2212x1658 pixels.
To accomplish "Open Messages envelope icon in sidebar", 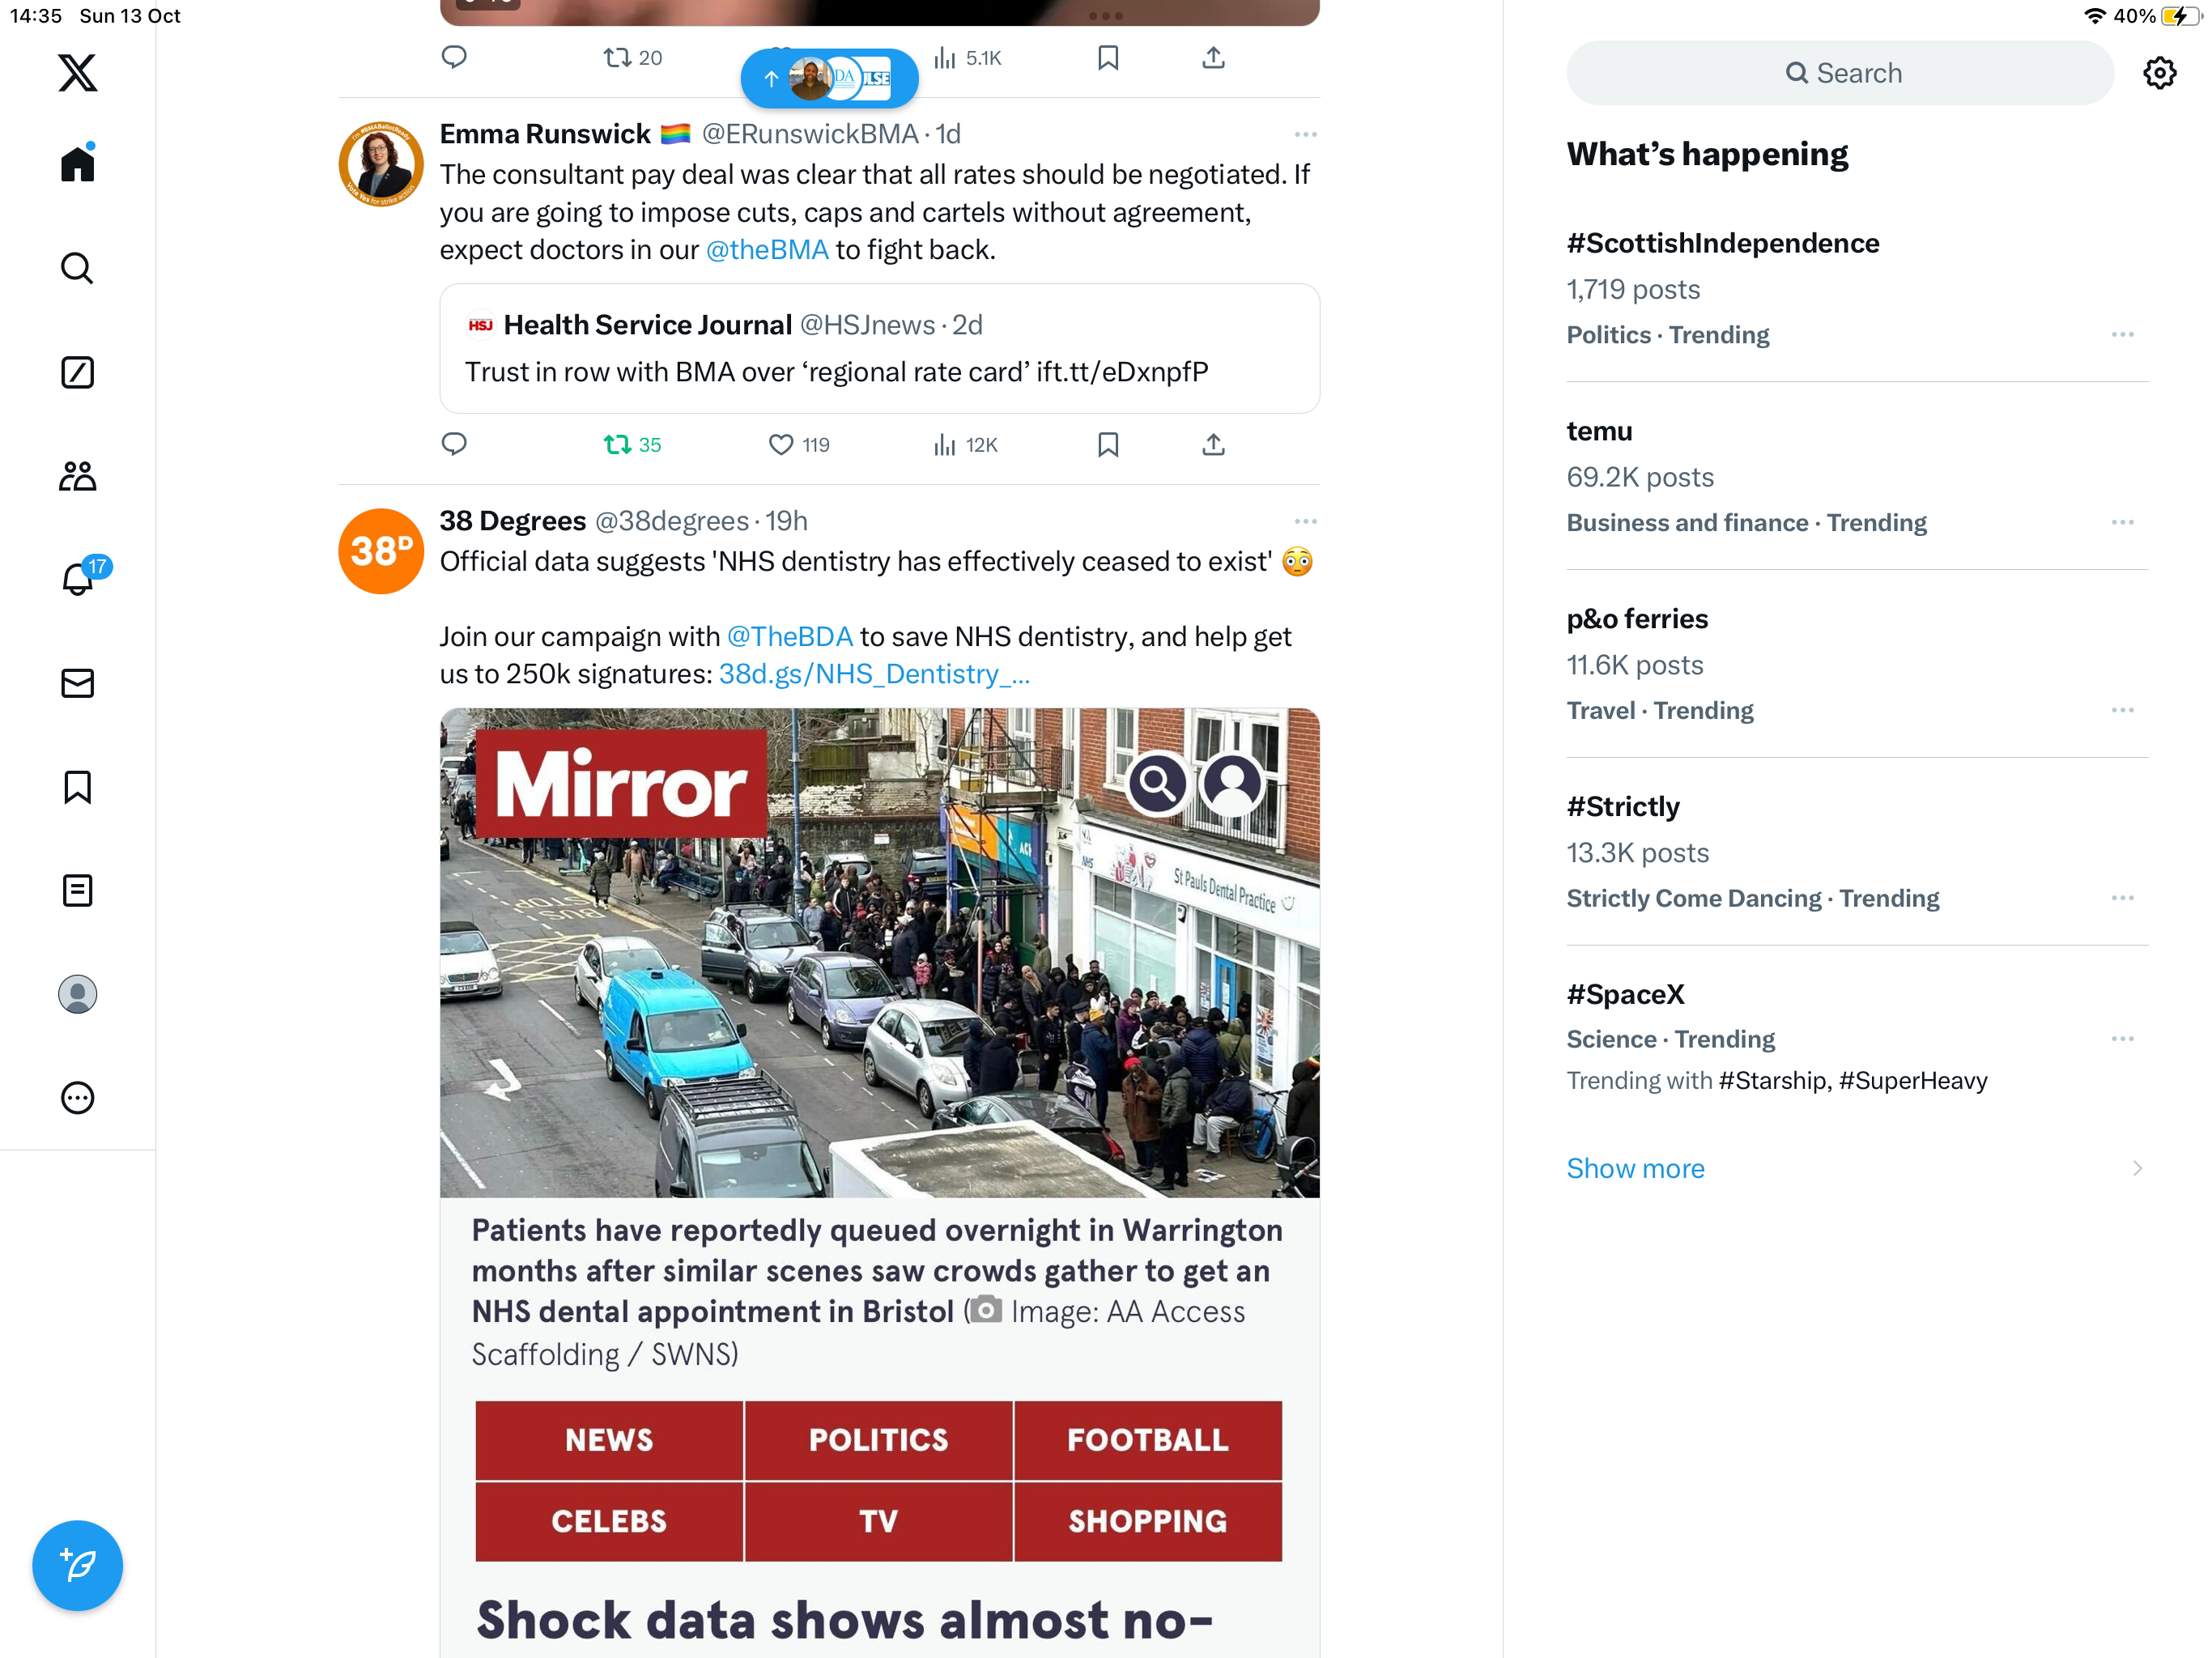I will tap(77, 683).
